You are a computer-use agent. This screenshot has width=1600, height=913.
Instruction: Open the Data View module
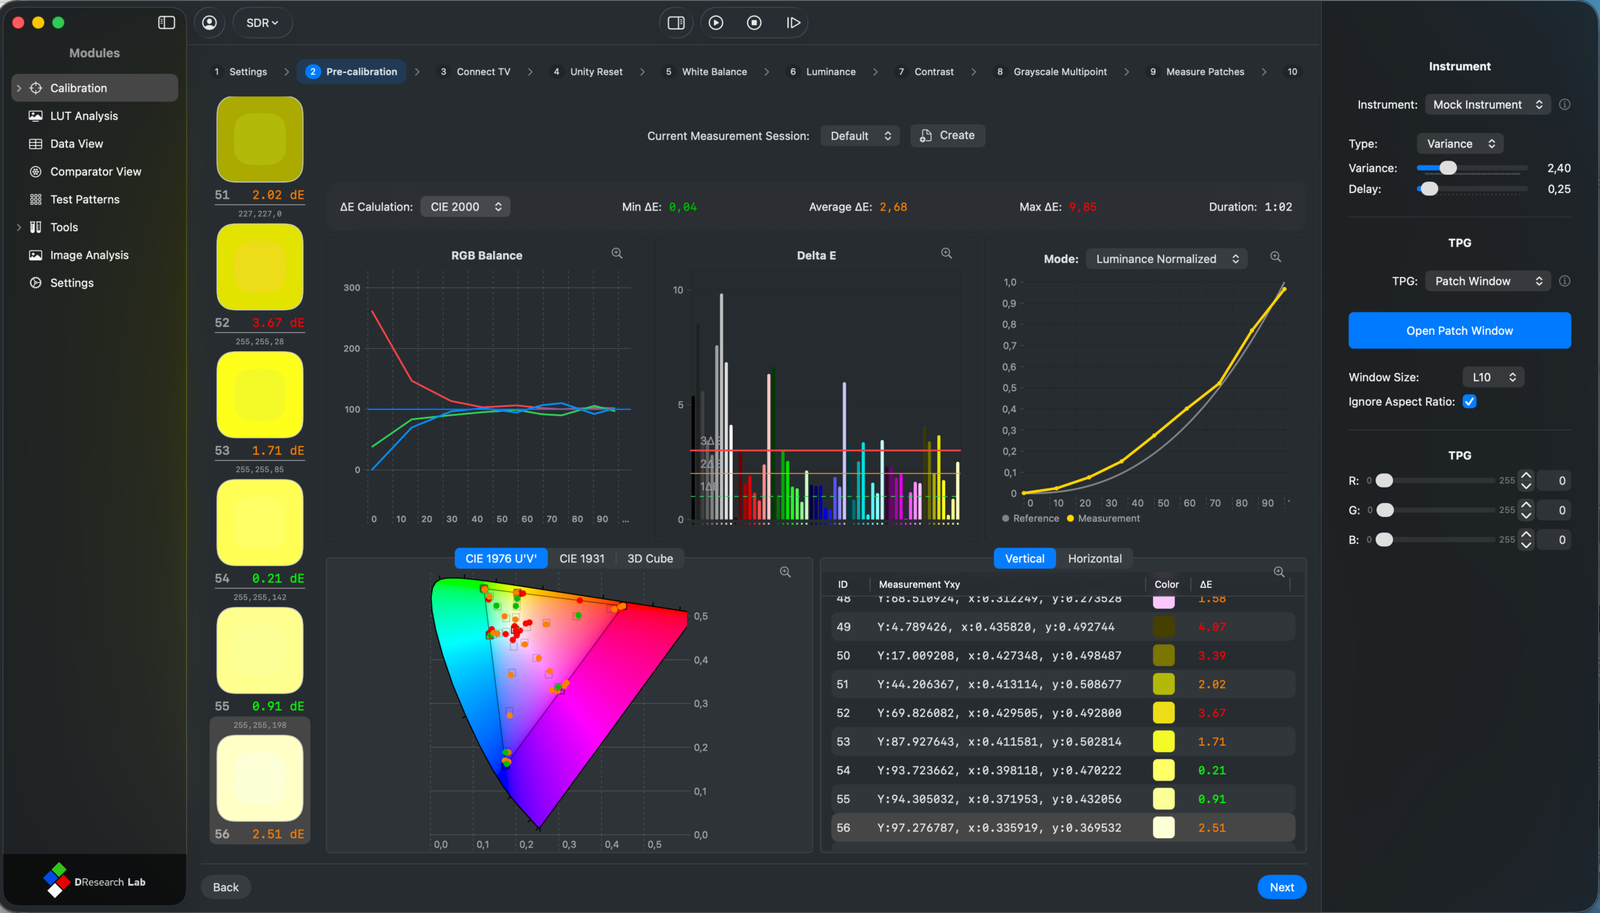[77, 144]
